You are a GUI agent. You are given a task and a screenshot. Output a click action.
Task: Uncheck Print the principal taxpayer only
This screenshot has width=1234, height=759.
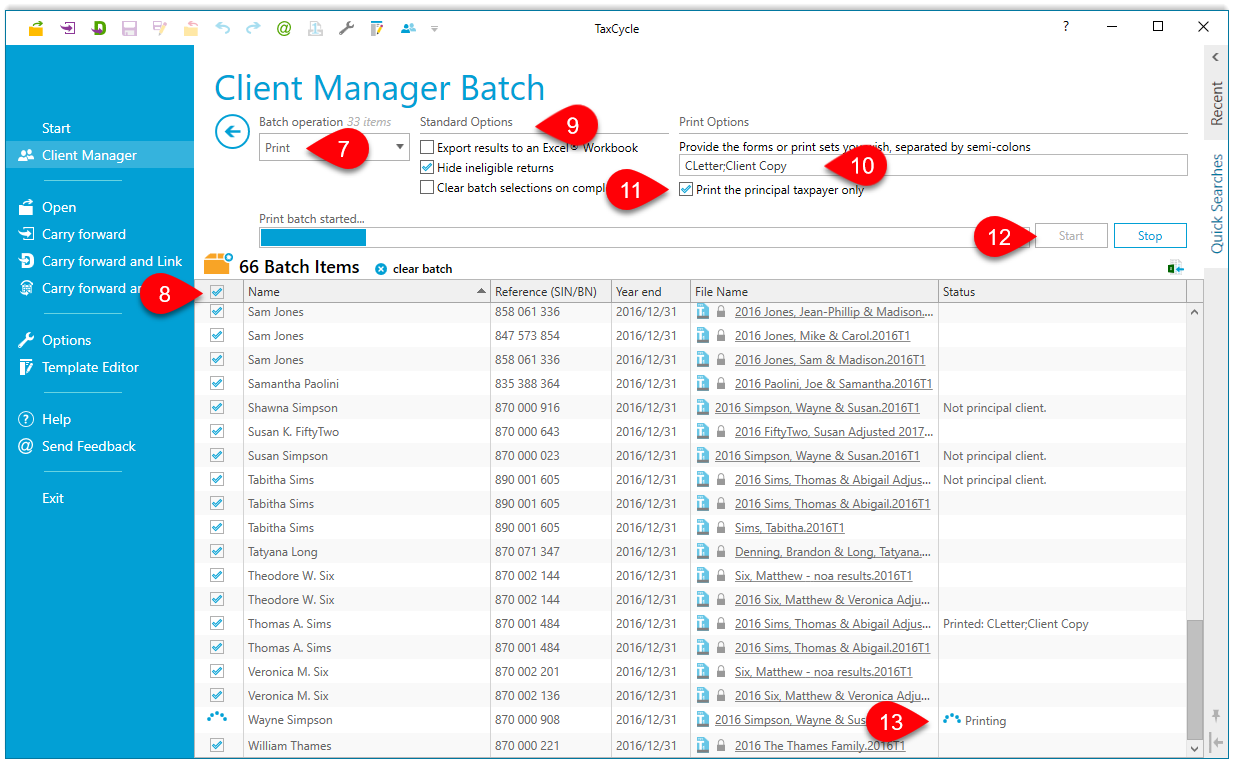pos(686,189)
